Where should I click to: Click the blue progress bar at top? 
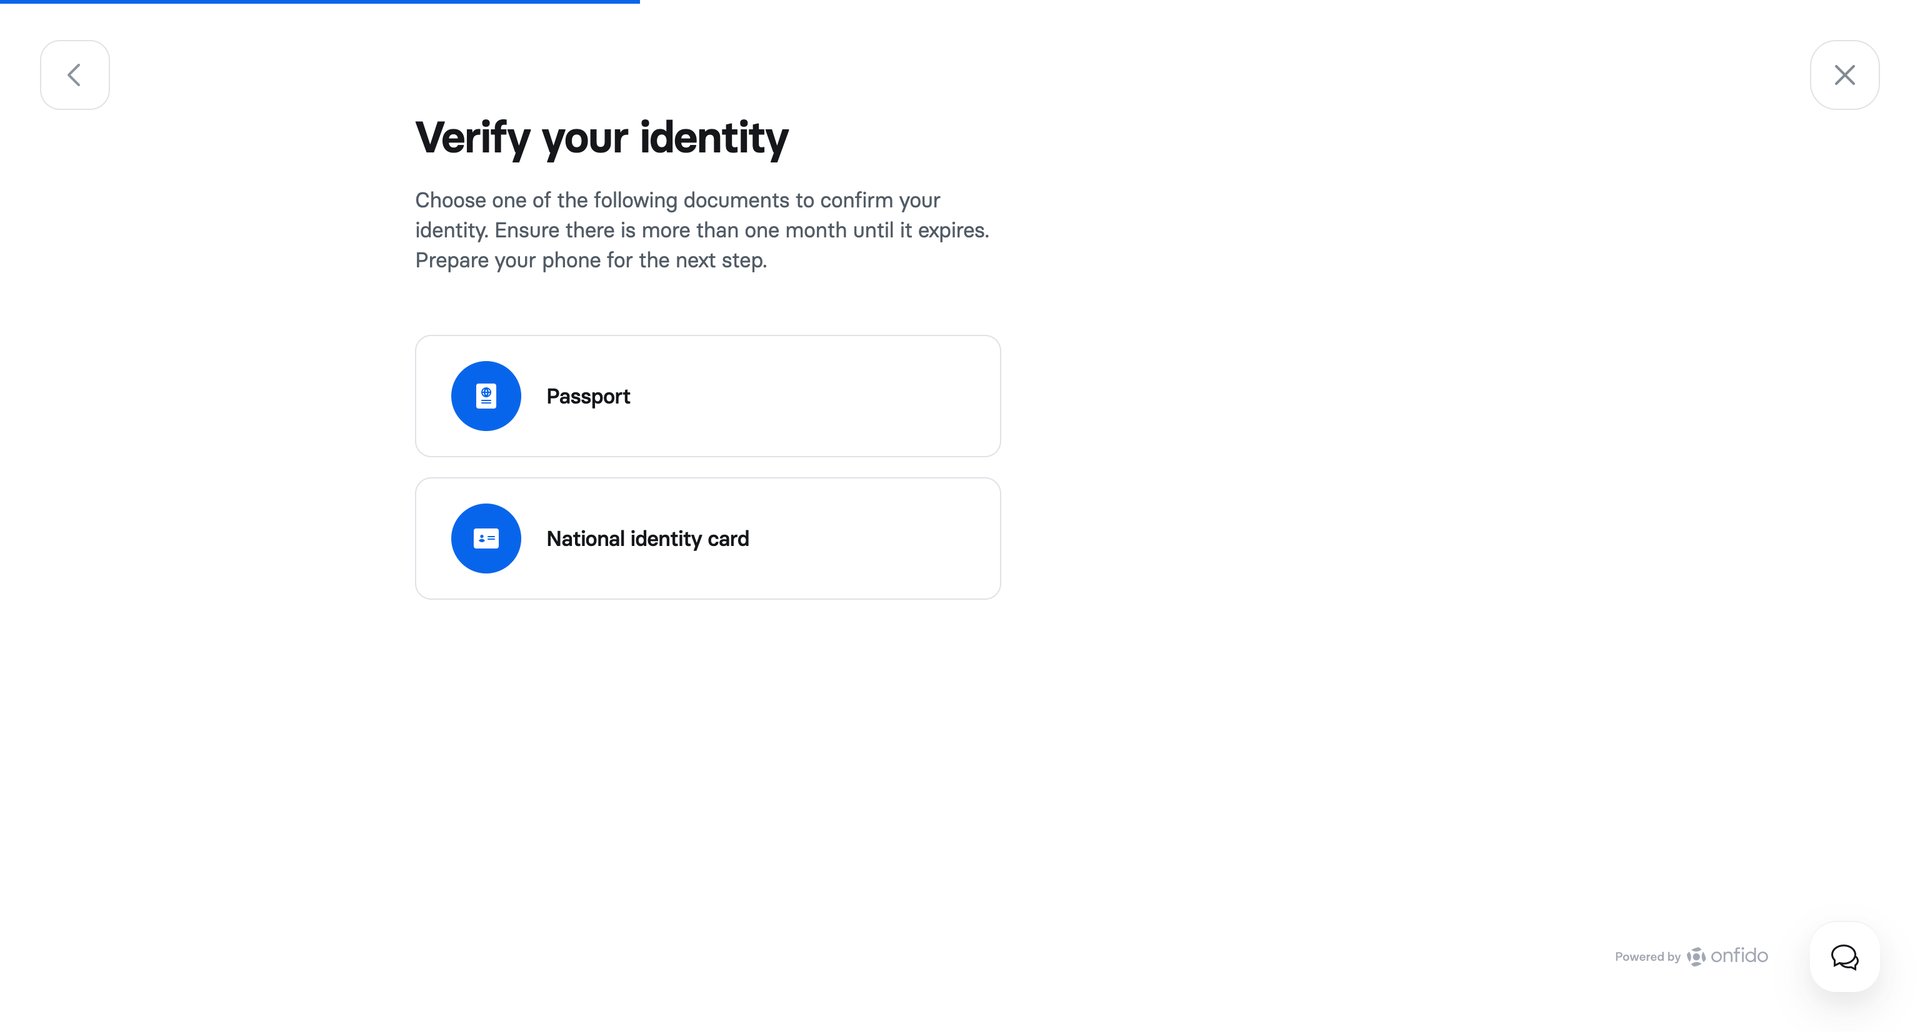pos(320,3)
